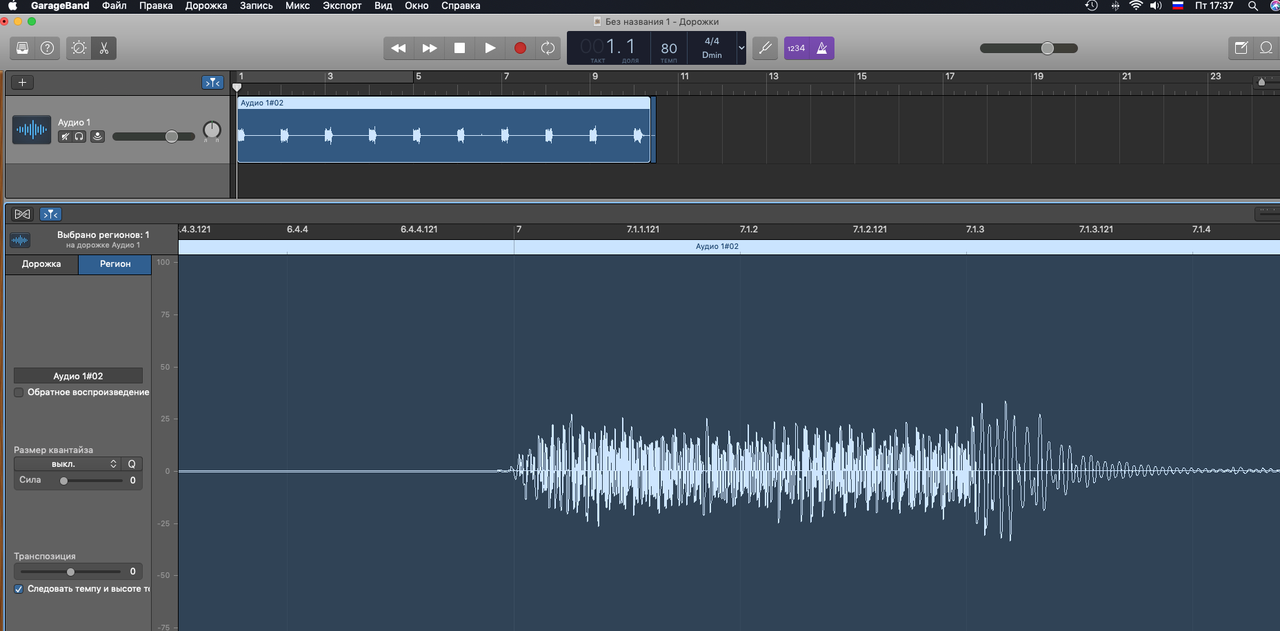
Task: Open Time Machine menu bar icon
Action: [1091, 6]
